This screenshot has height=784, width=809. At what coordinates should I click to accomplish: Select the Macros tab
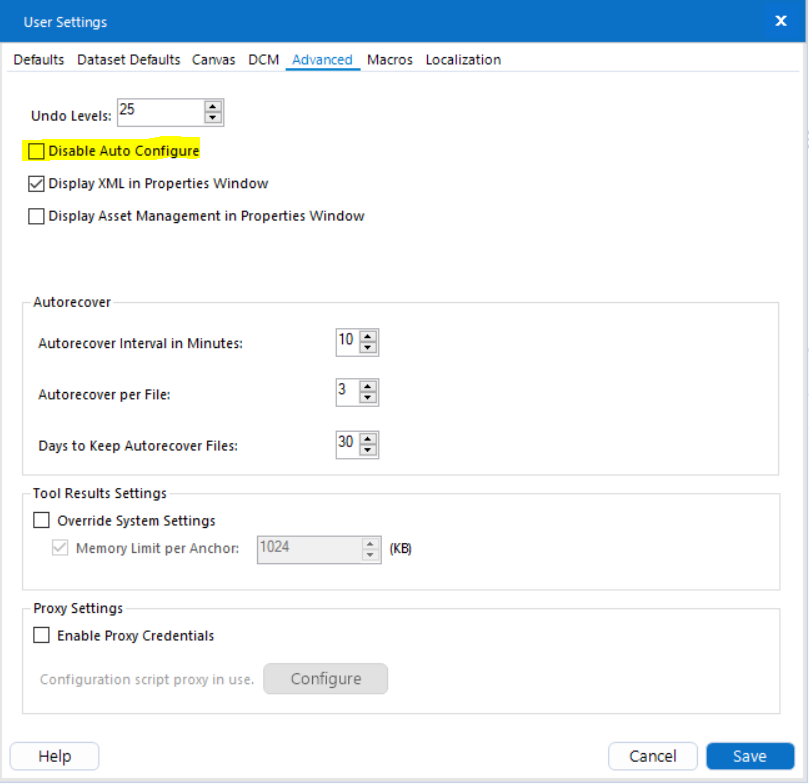[x=389, y=60]
